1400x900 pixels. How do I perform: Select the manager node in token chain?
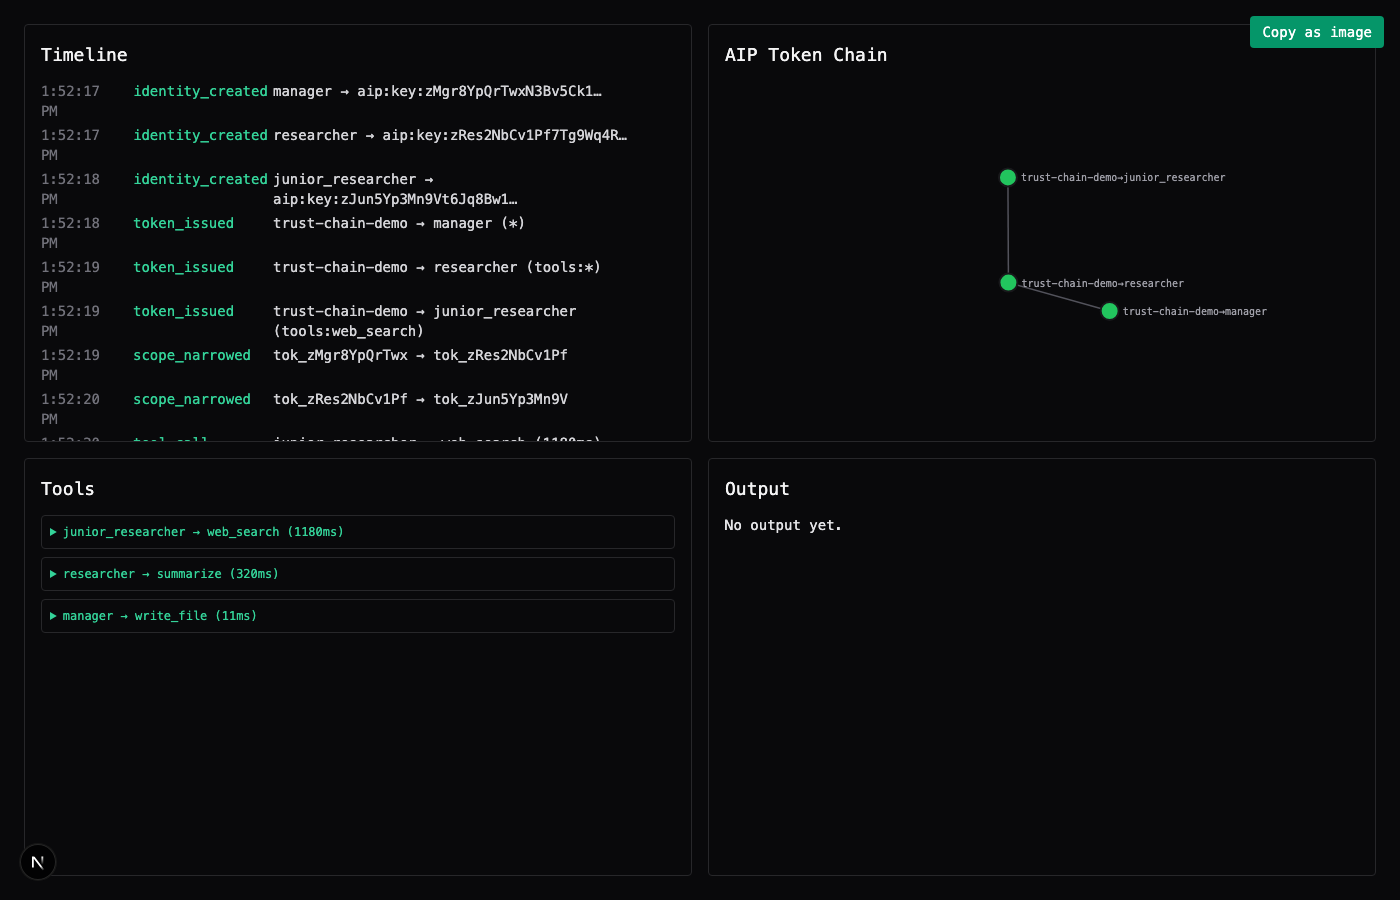click(1109, 311)
